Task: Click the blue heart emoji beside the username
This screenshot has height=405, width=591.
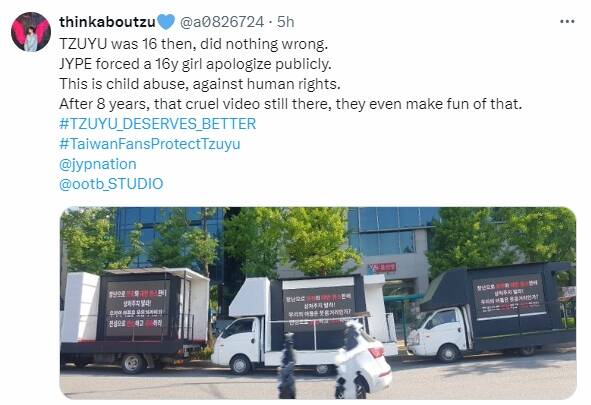Action: click(165, 22)
